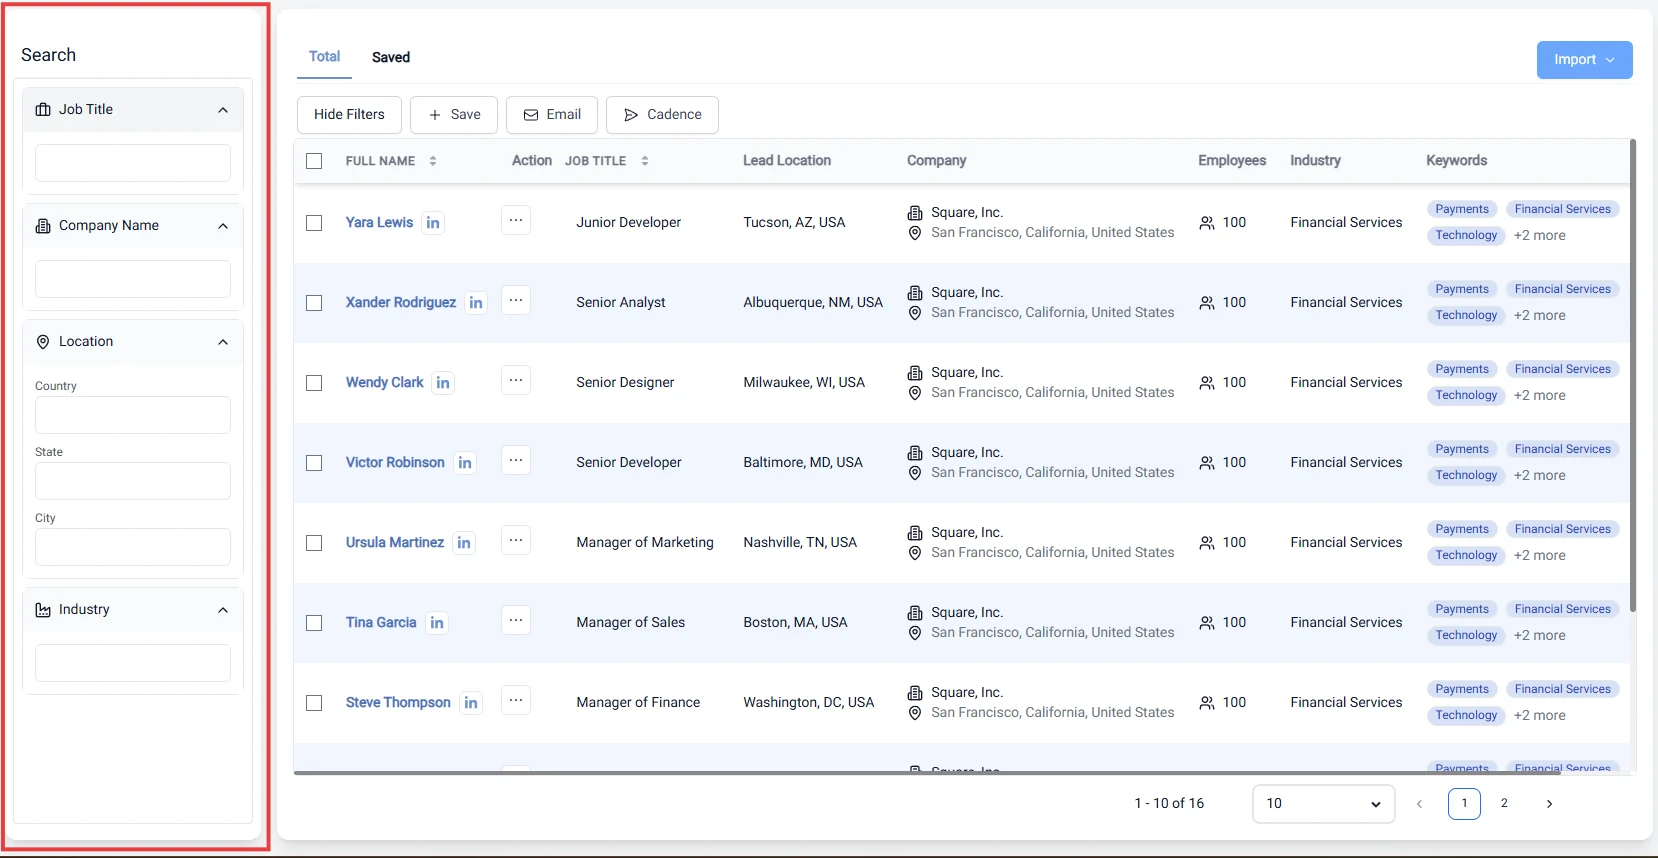The width and height of the screenshot is (1658, 858).
Task: Open action menu for Xander Rodriguez
Action: point(516,300)
